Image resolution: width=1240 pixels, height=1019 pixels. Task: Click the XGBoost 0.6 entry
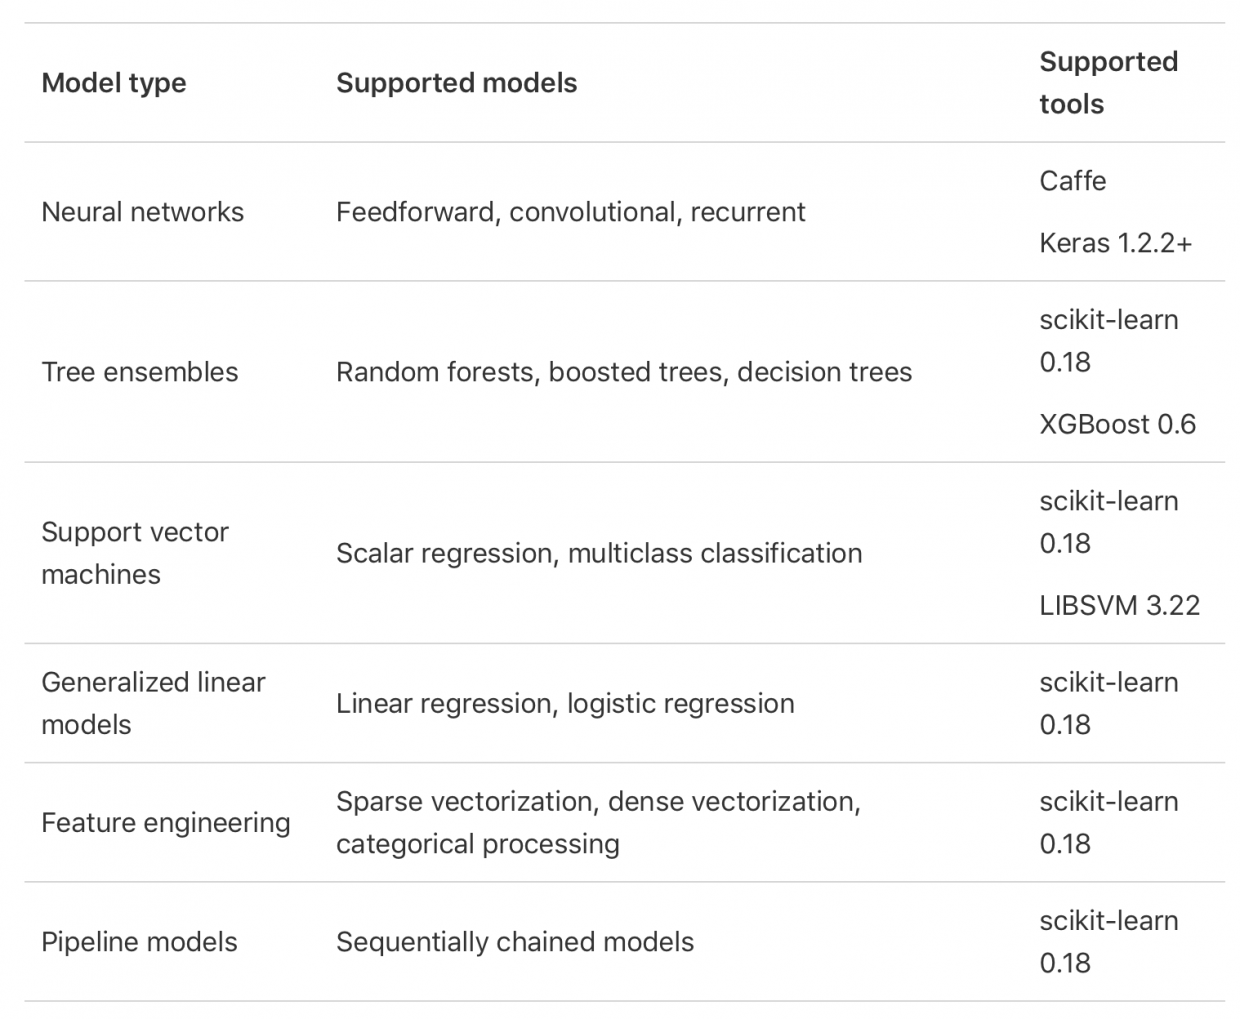[1117, 424]
